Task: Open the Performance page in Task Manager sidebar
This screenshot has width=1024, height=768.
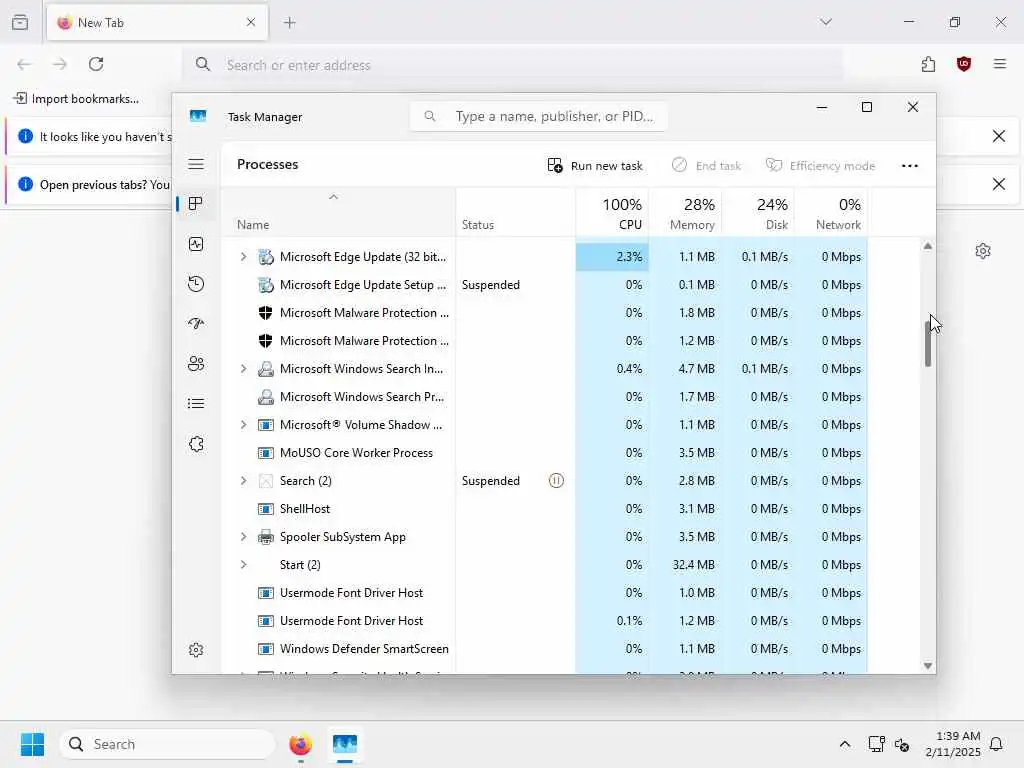Action: click(196, 244)
